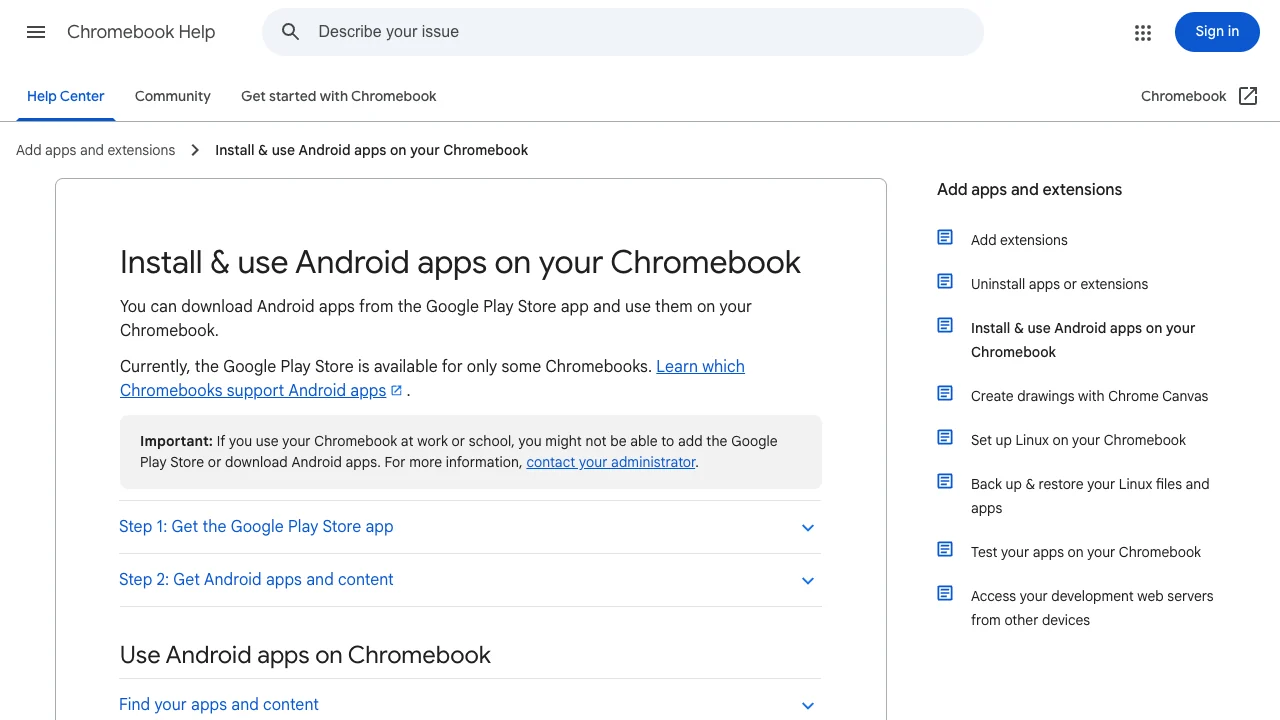Viewport: 1280px width, 720px height.
Task: Click the breadcrumb chevron separator icon
Action: (x=195, y=150)
